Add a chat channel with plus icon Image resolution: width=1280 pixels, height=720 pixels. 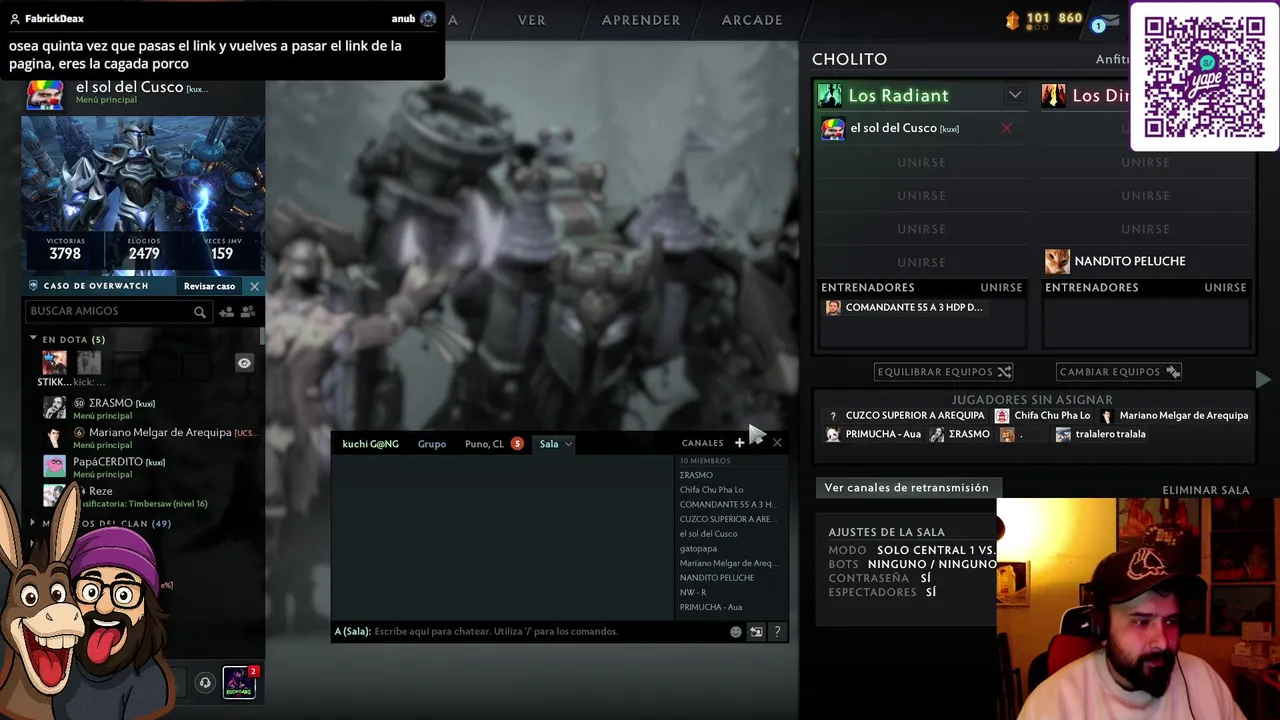(739, 443)
